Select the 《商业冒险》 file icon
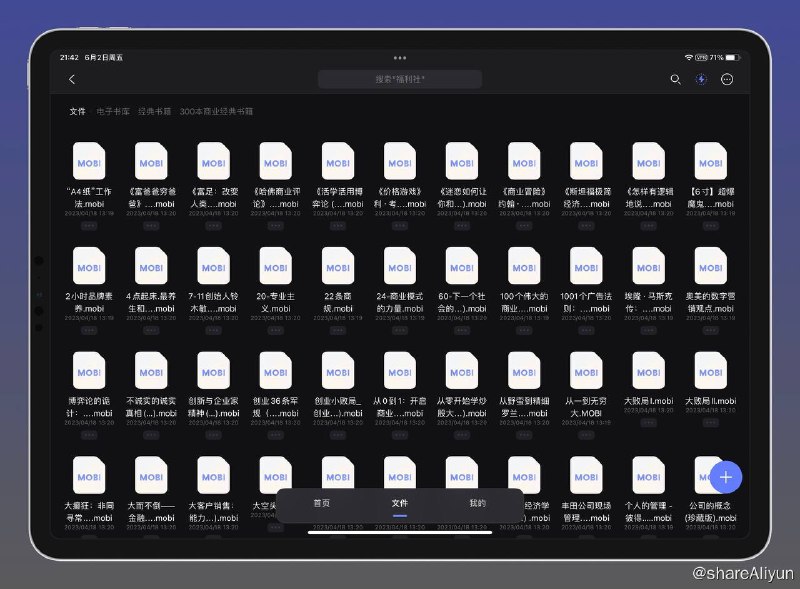The height and width of the screenshot is (589, 800). [x=524, y=160]
